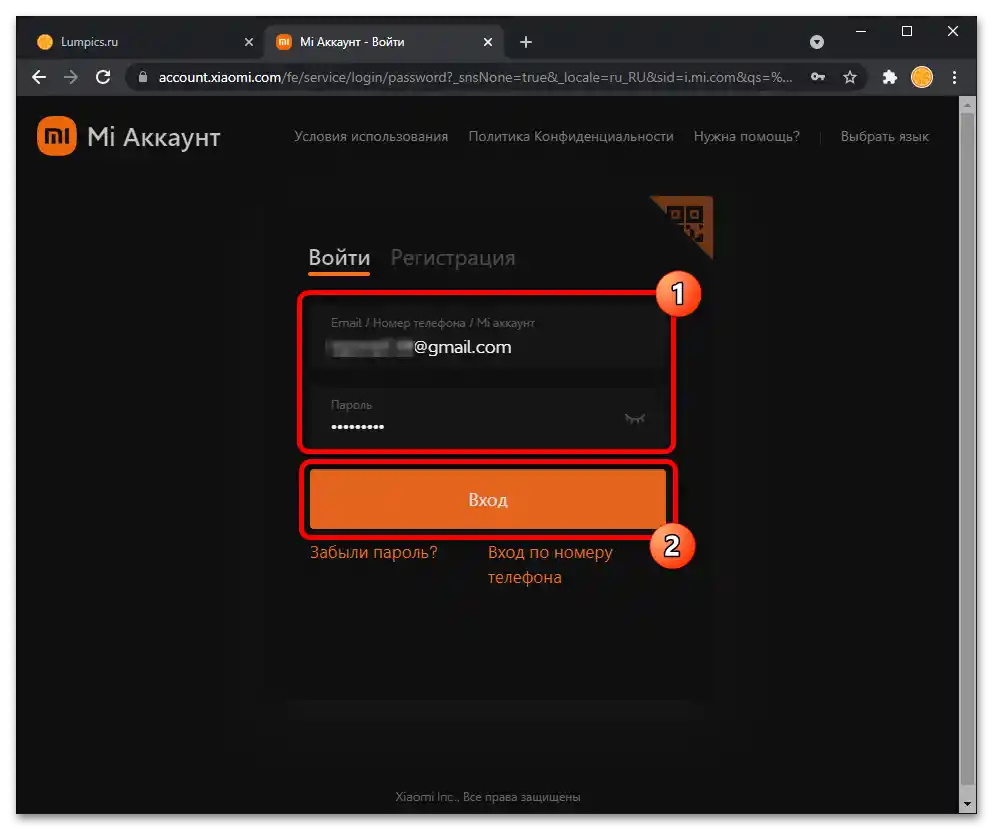Image resolution: width=993 pixels, height=830 pixels.
Task: Go back with browser back arrow
Action: (39, 77)
